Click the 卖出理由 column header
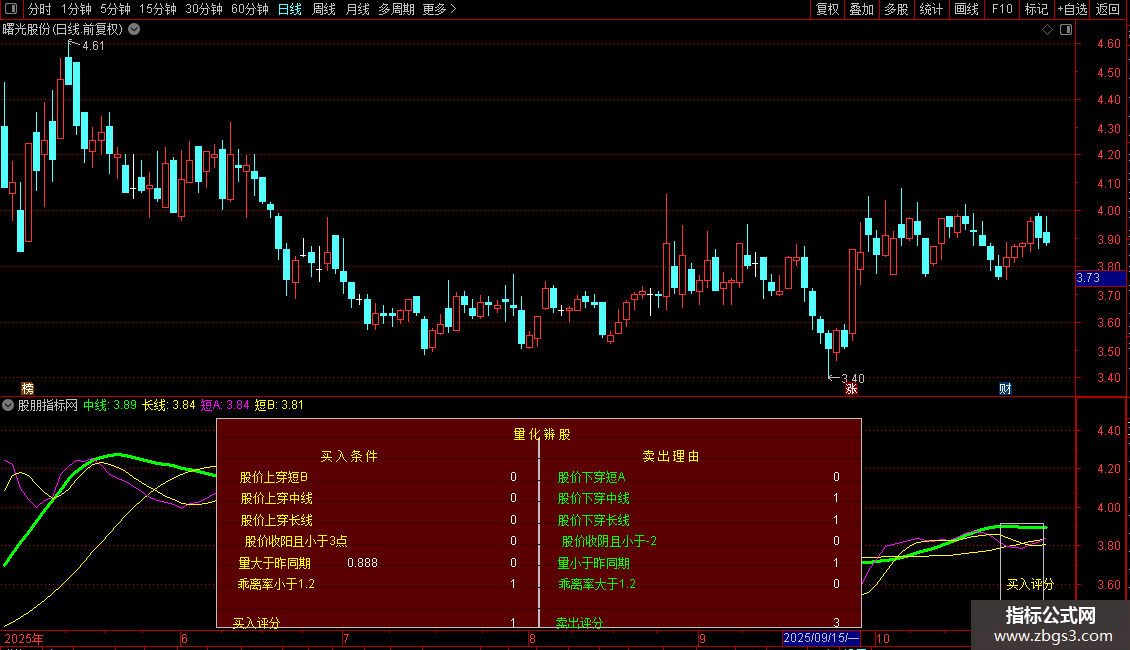This screenshot has height=650, width=1130. [x=671, y=456]
